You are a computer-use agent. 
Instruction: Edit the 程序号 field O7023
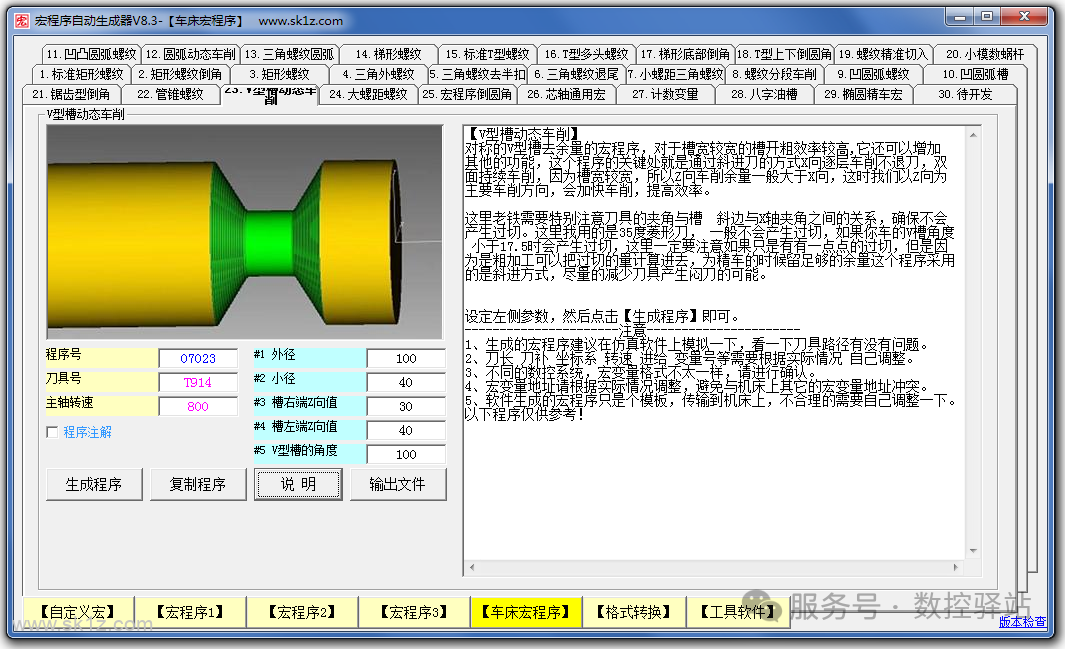tap(198, 358)
